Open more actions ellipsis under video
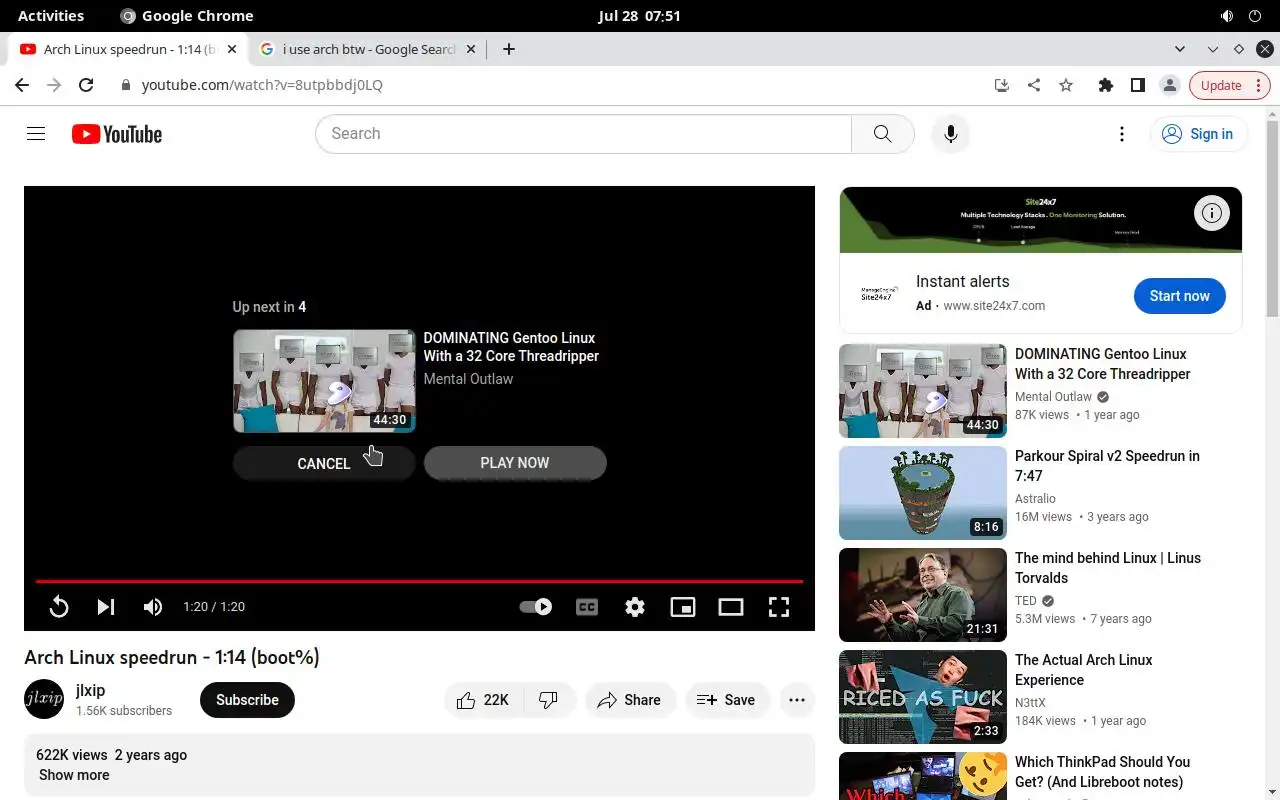This screenshot has width=1280, height=800. point(797,700)
